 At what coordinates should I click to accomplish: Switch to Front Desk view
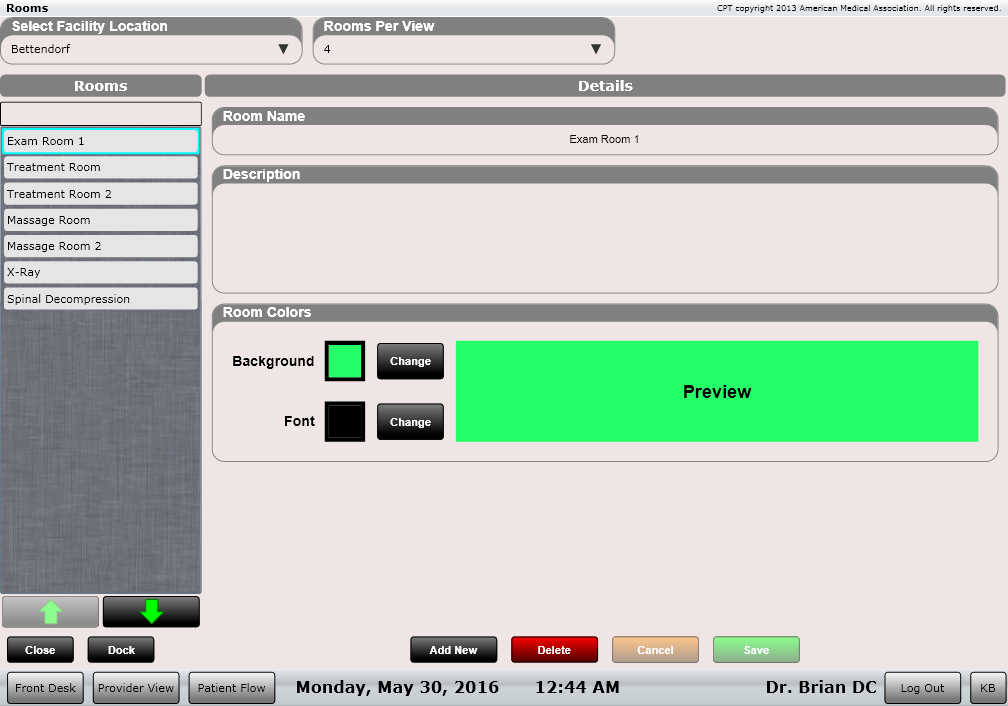[x=46, y=688]
